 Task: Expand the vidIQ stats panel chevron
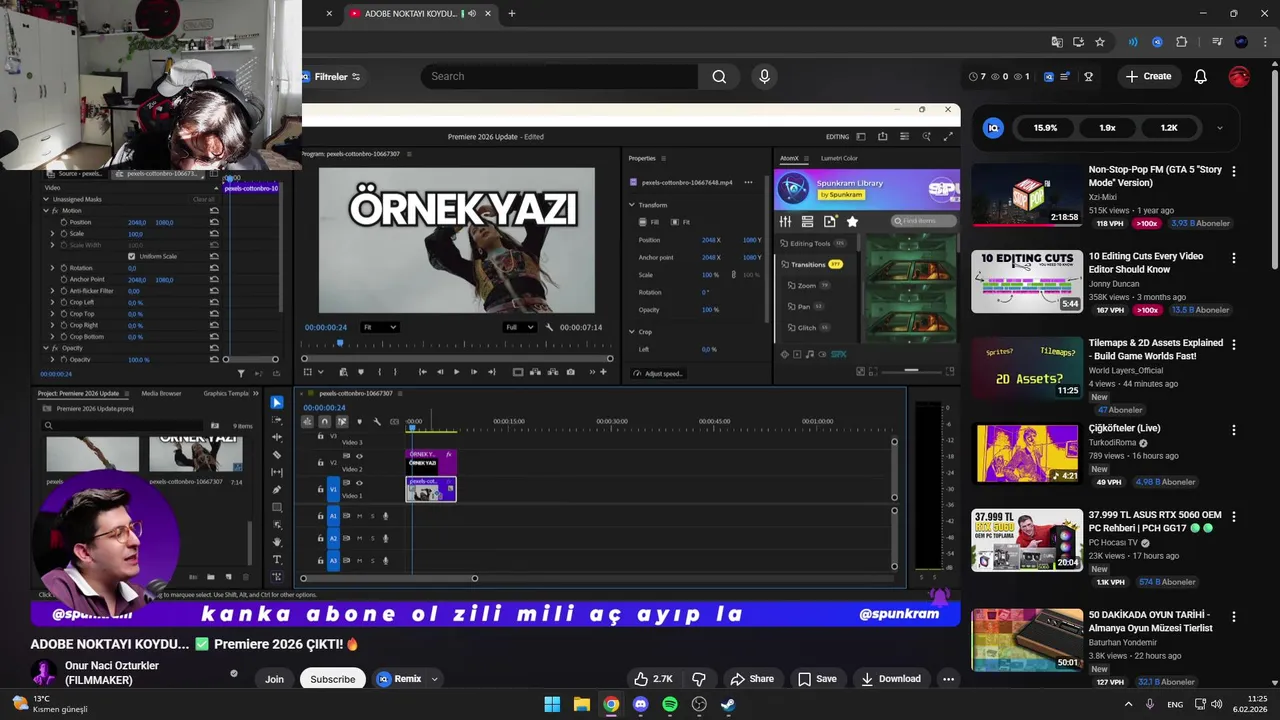1219,128
